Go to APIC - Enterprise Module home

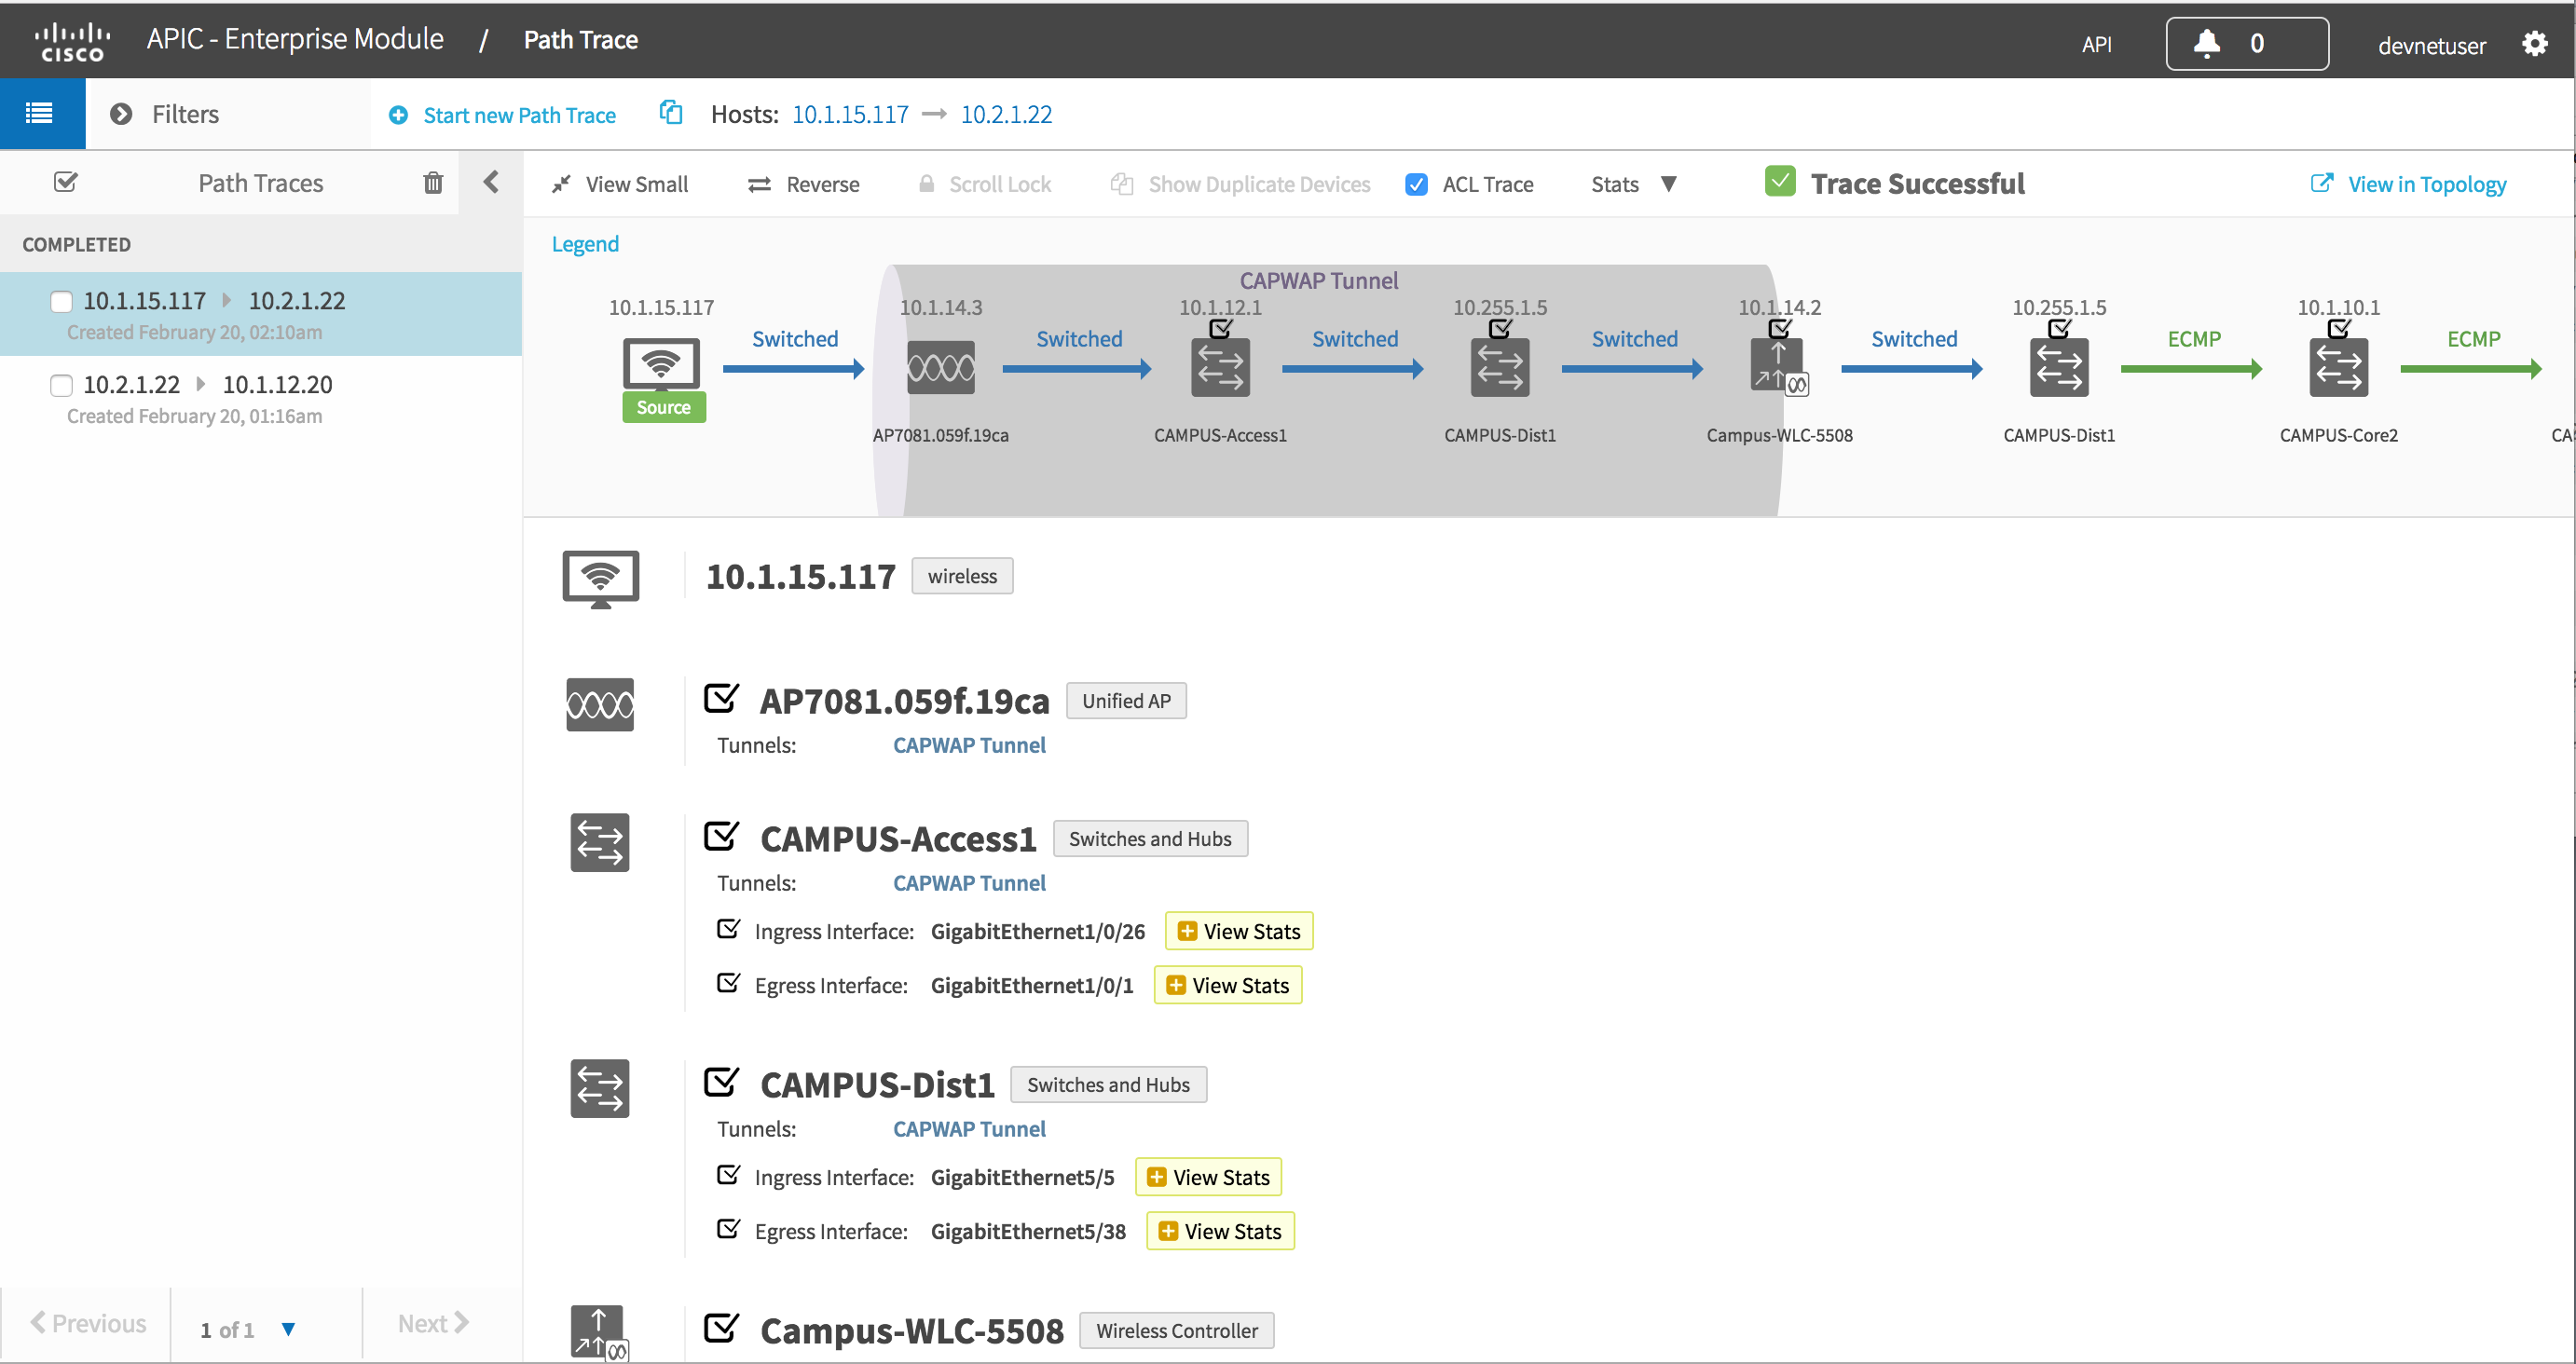(x=295, y=39)
